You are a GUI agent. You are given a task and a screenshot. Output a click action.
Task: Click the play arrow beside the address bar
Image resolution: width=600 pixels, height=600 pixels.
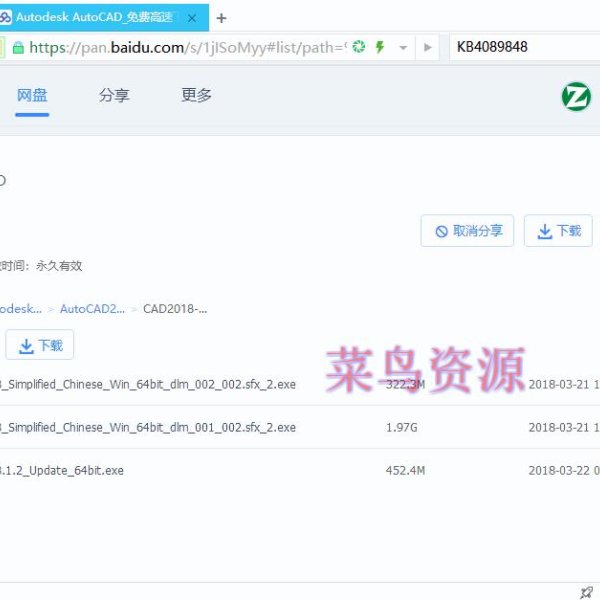tap(428, 47)
